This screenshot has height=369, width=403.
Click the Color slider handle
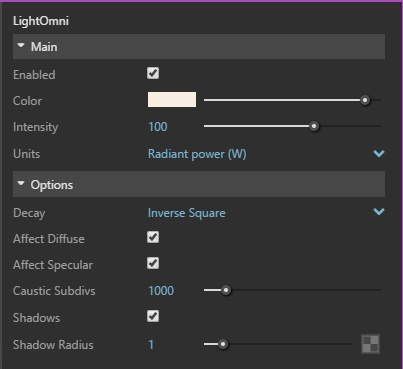pos(365,100)
